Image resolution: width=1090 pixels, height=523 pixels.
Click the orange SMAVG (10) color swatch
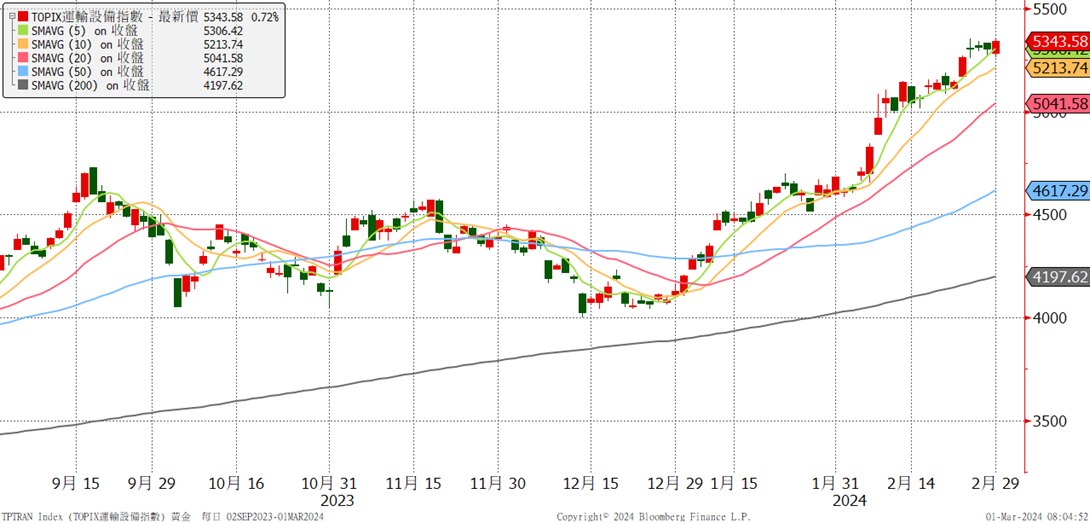22,44
